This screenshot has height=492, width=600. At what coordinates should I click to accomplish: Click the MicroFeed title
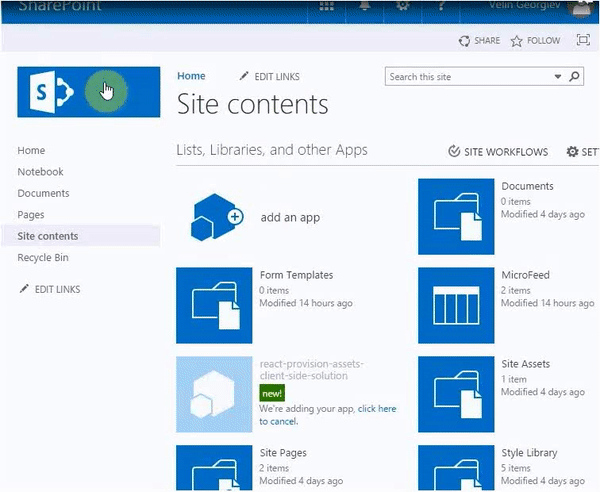pyautogui.click(x=525, y=275)
